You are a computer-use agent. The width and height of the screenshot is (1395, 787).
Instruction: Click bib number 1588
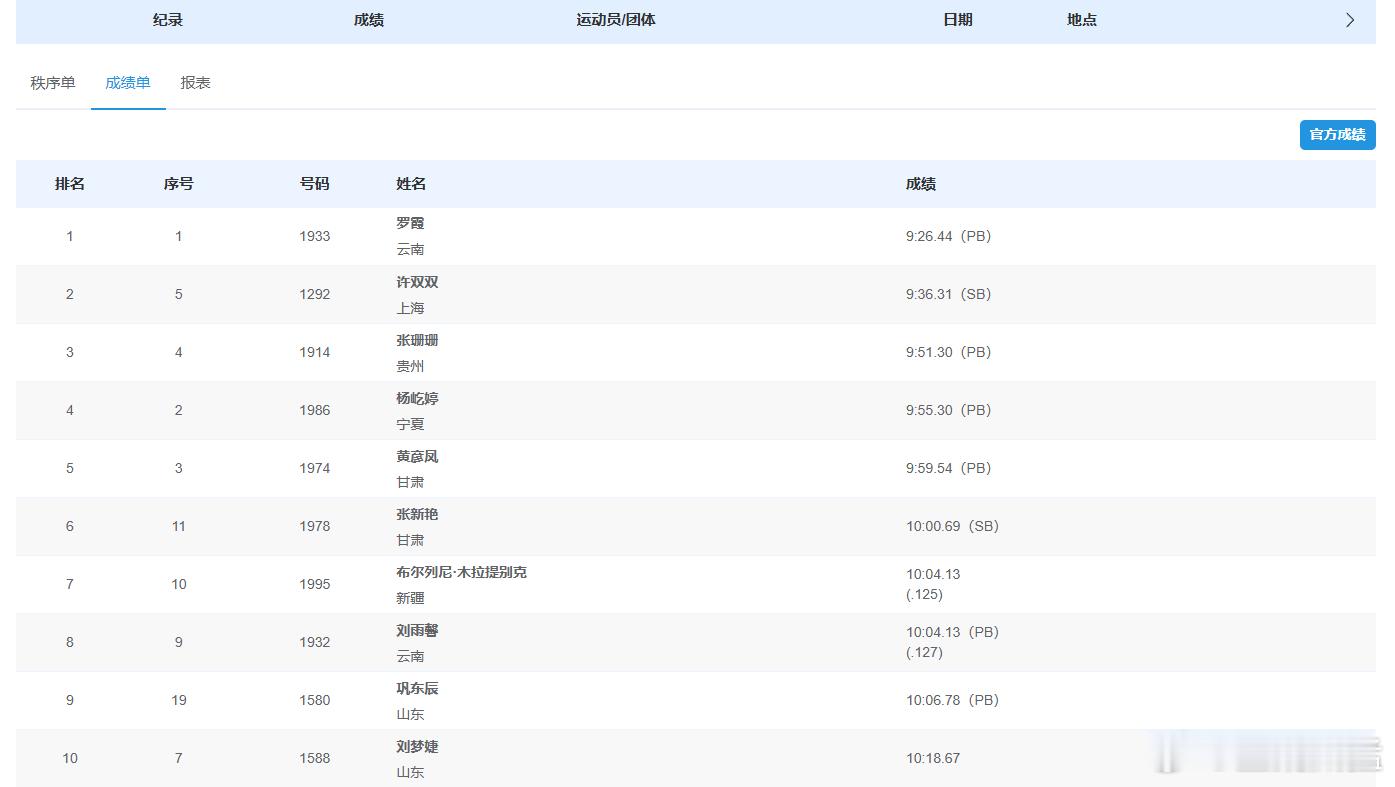pyautogui.click(x=314, y=758)
